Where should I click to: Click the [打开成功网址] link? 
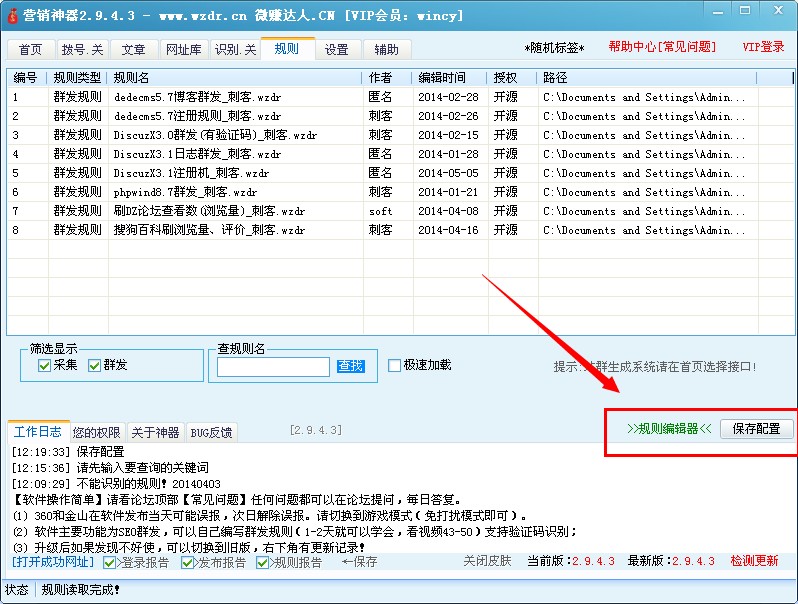pyautogui.click(x=53, y=562)
